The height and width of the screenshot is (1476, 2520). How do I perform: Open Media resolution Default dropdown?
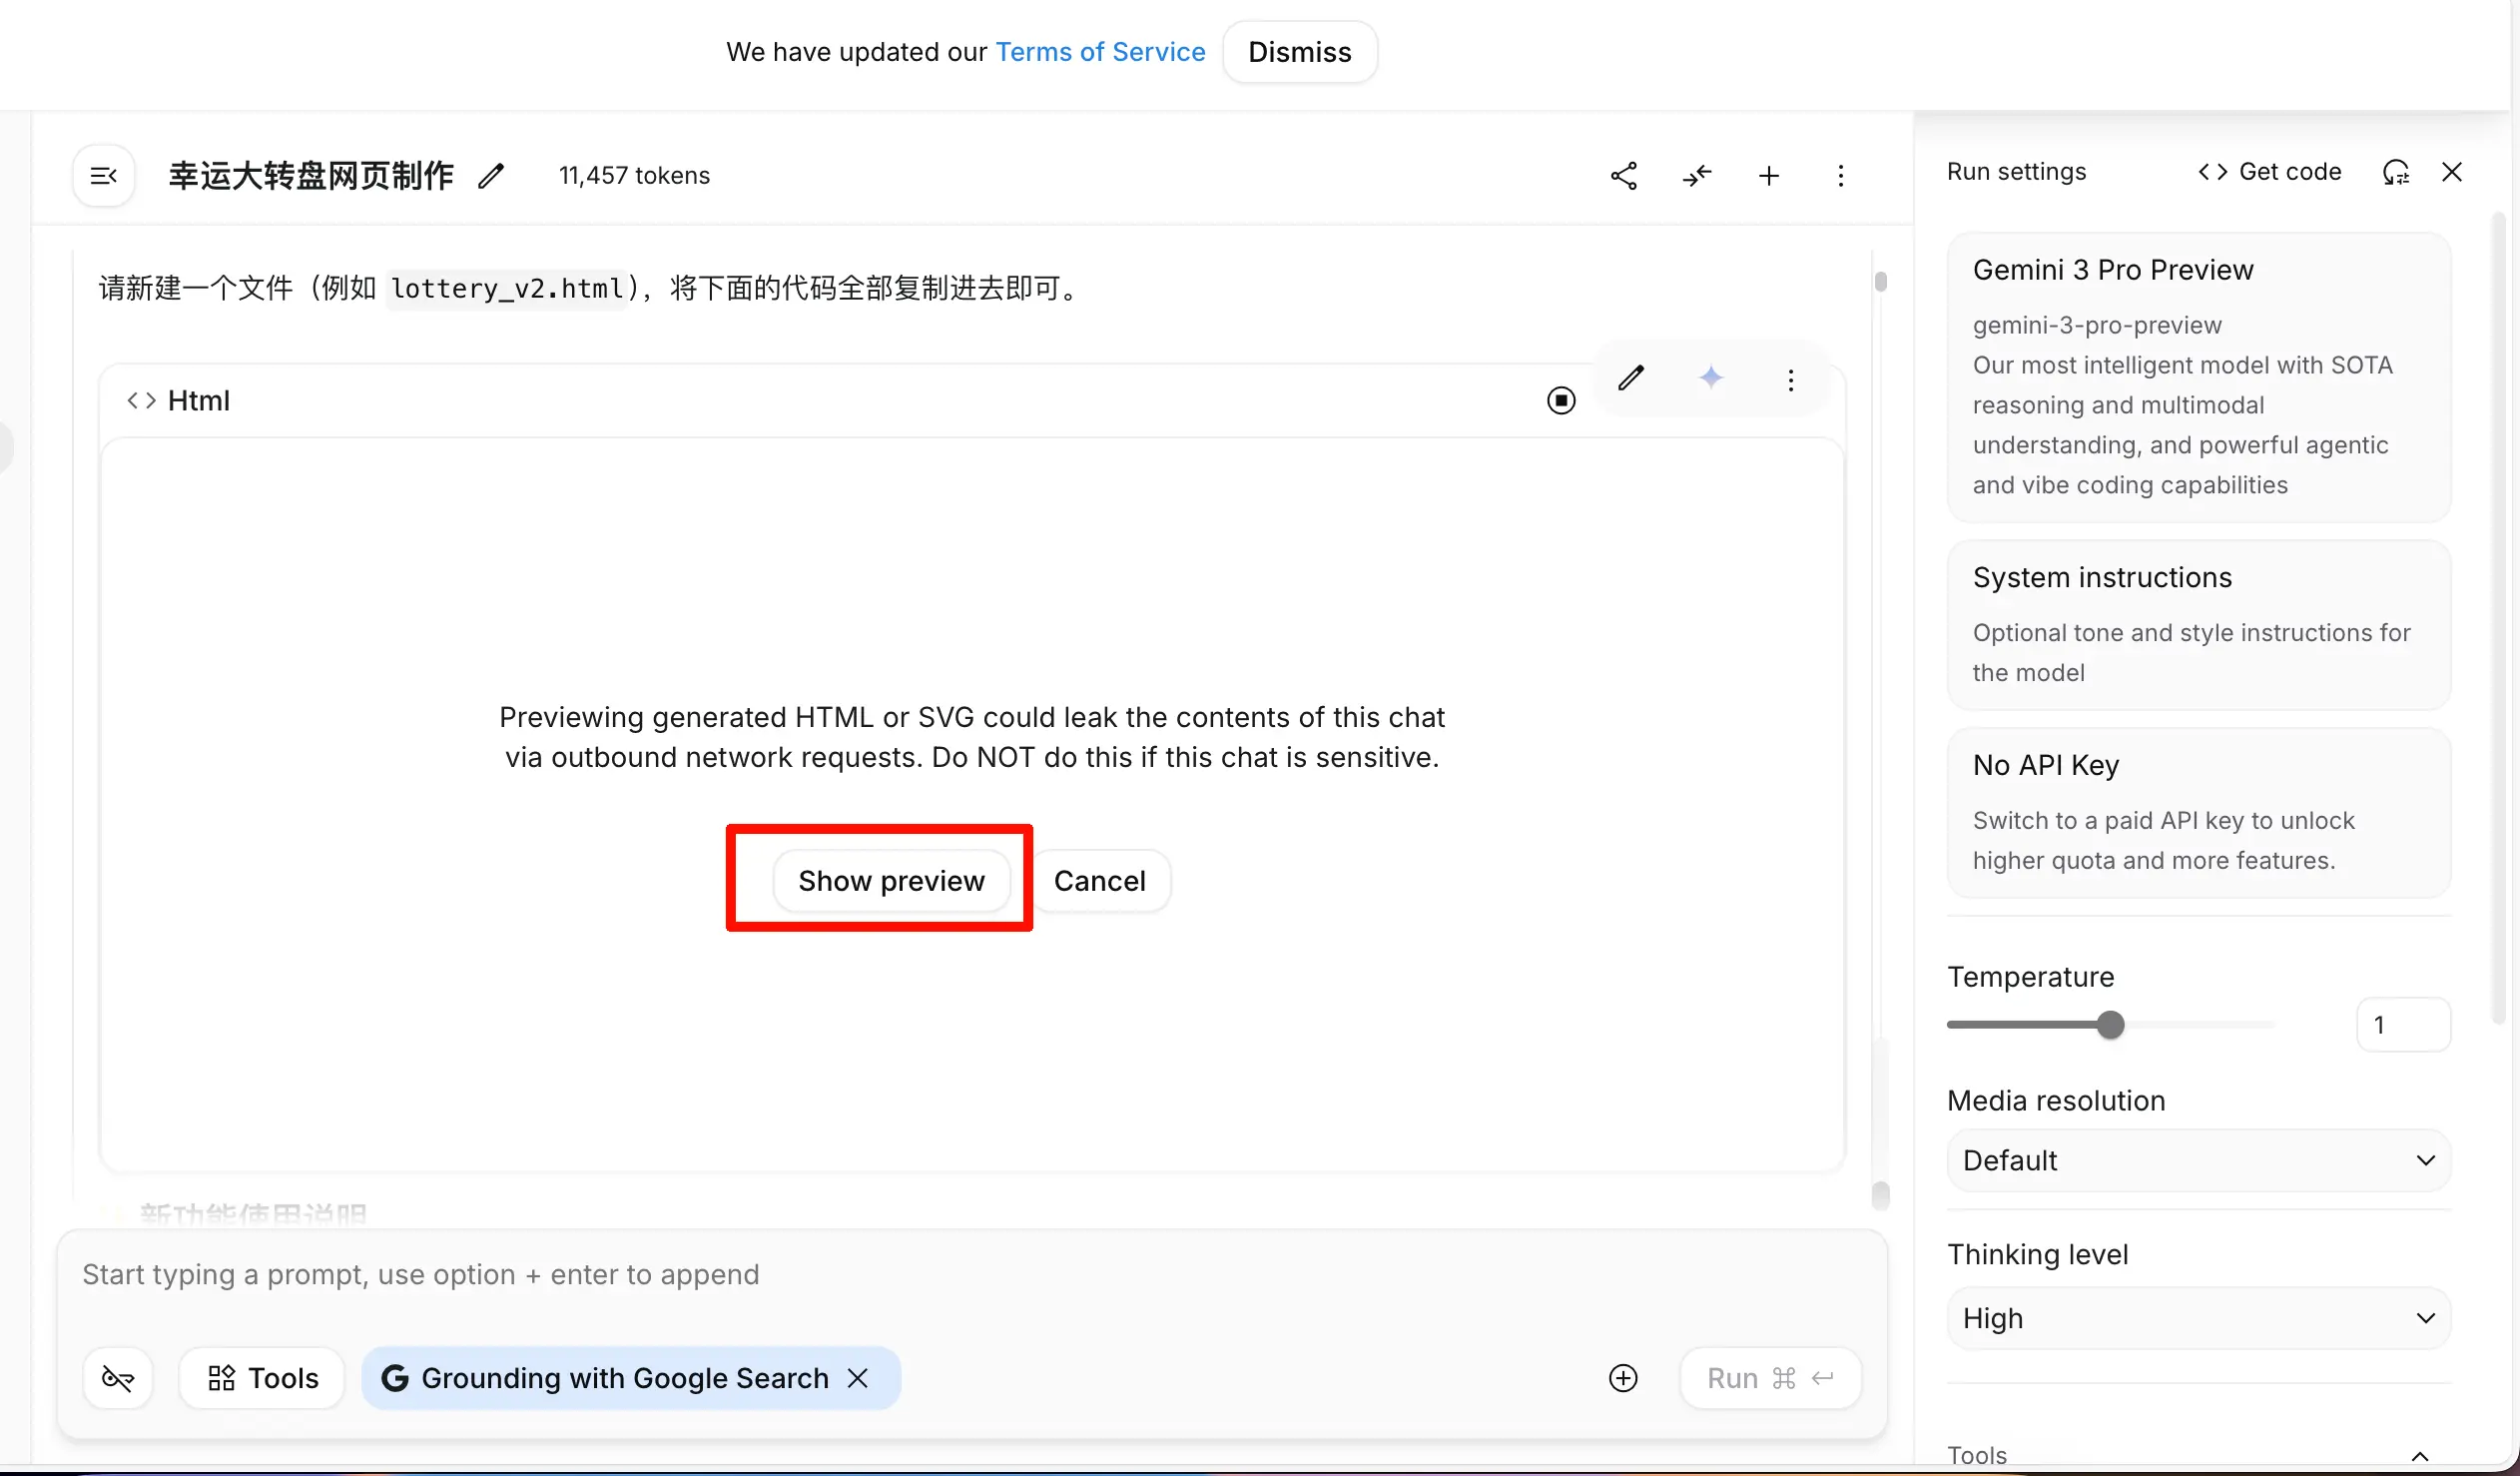click(x=2198, y=1160)
